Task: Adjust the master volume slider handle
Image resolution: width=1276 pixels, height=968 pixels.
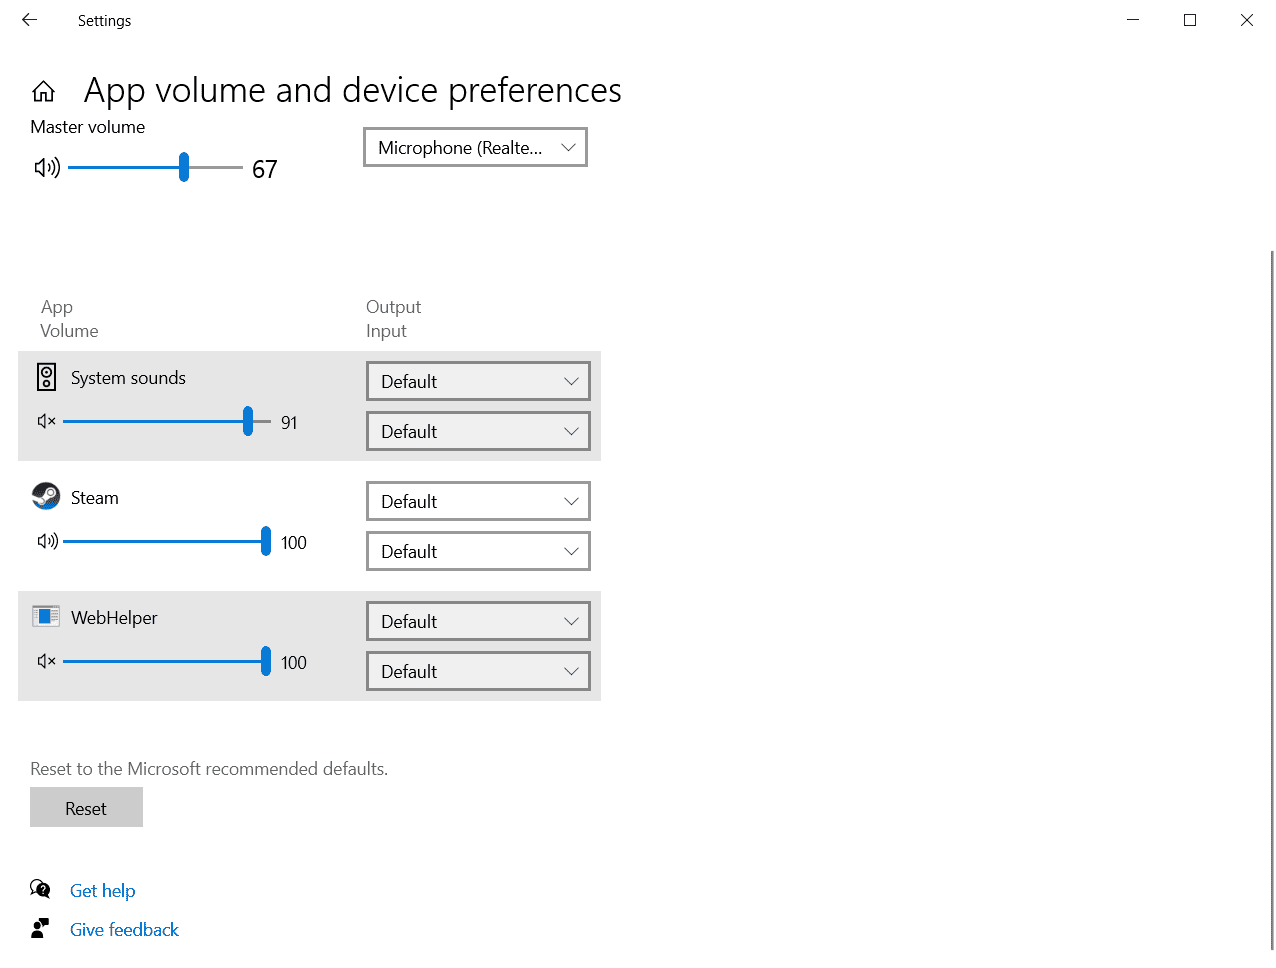Action: [182, 167]
